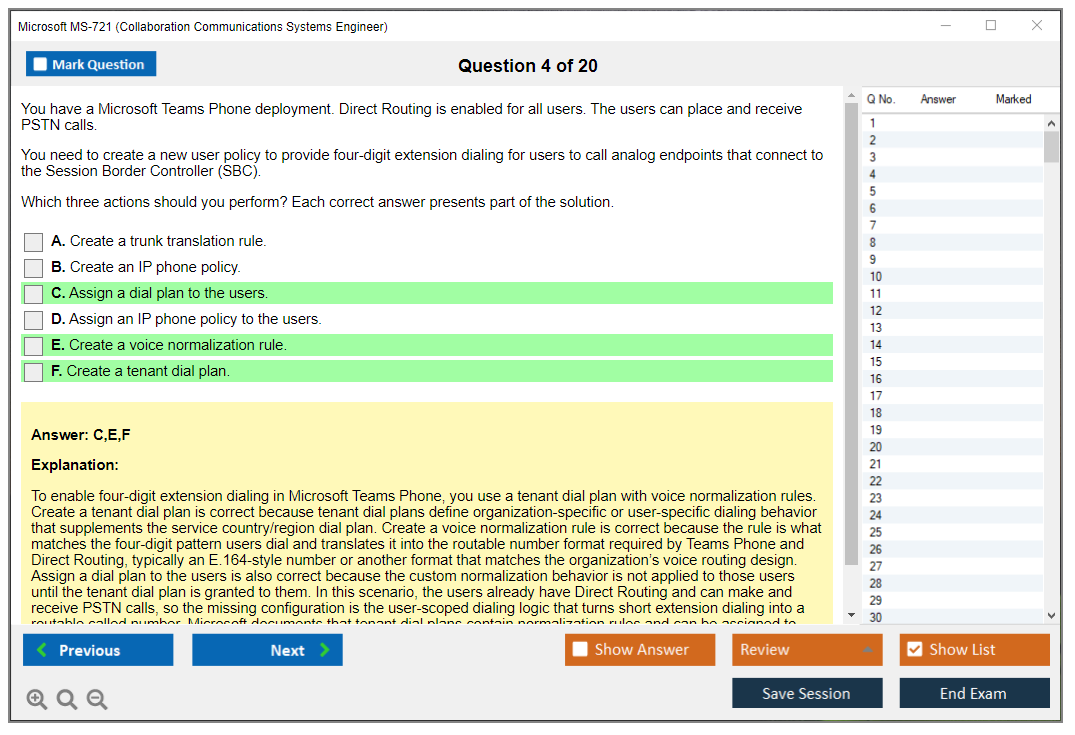Select question 8 in the list
1075x735 pixels.
953,243
